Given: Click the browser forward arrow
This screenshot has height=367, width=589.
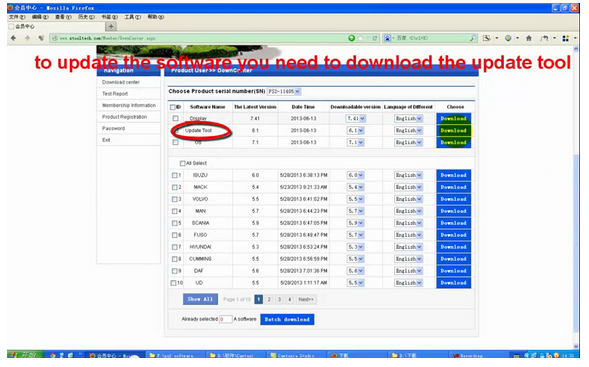Looking at the screenshot, I should [27, 38].
